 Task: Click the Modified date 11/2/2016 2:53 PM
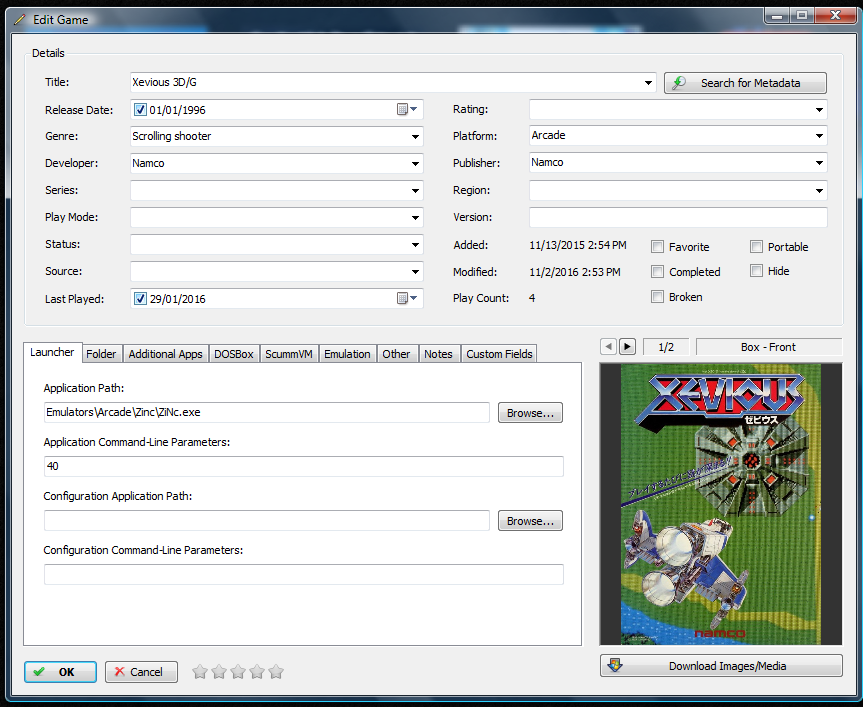575,272
